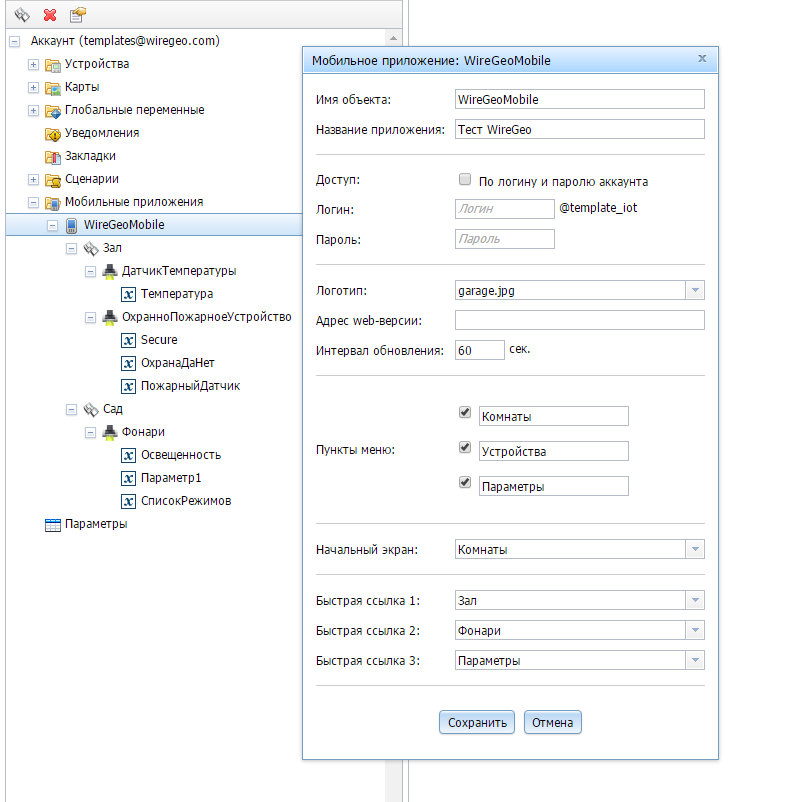Click the Карты folder icon
The image size is (804, 802).
tap(53, 88)
